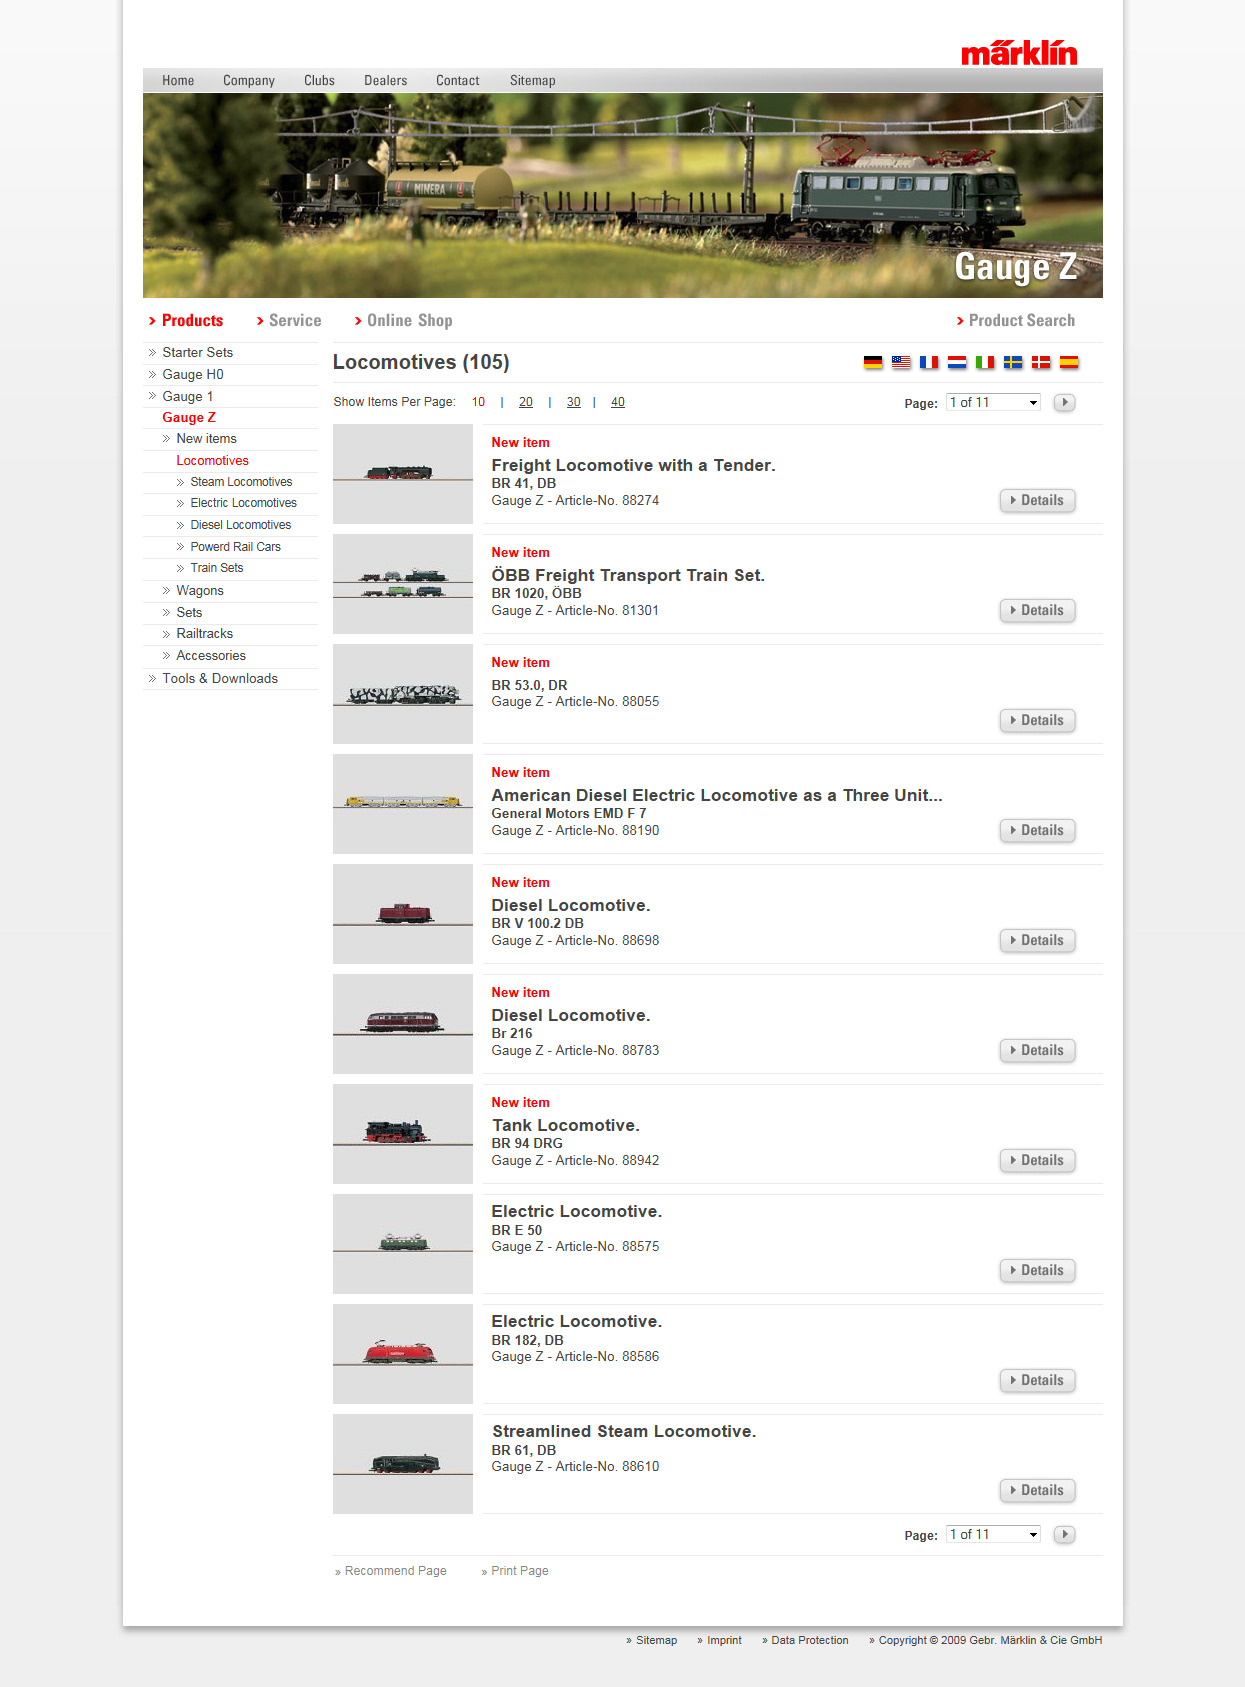Open the ÖBB Freight Transport Train Set thumbnail
The height and width of the screenshot is (1687, 1245).
coord(403,584)
